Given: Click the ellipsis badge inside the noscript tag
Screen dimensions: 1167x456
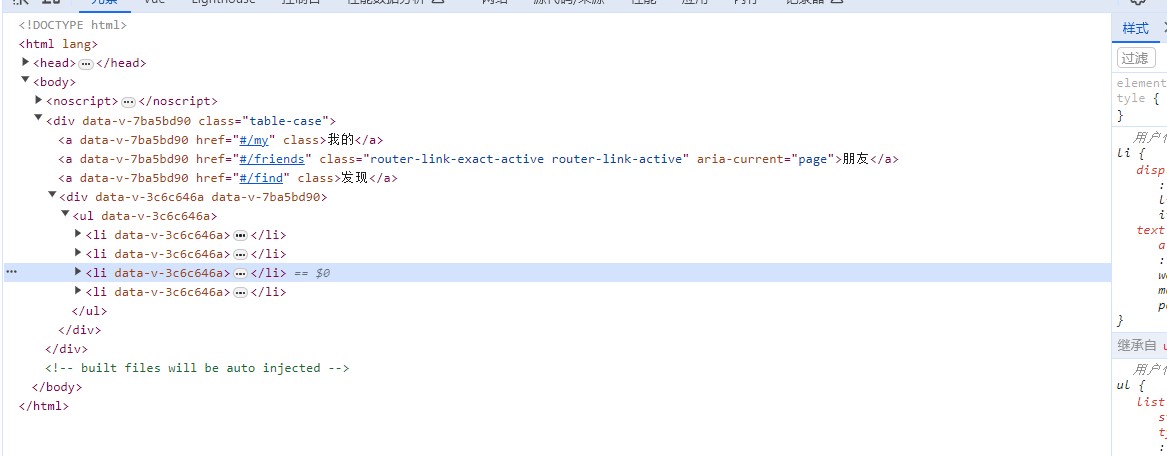Looking at the screenshot, I should (128, 102).
